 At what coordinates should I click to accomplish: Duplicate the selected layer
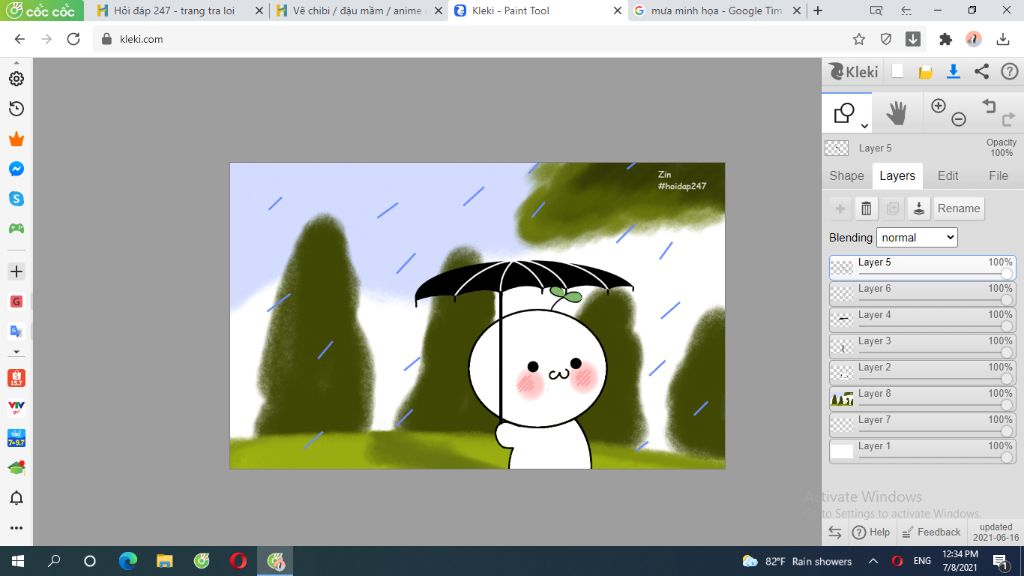(x=893, y=208)
